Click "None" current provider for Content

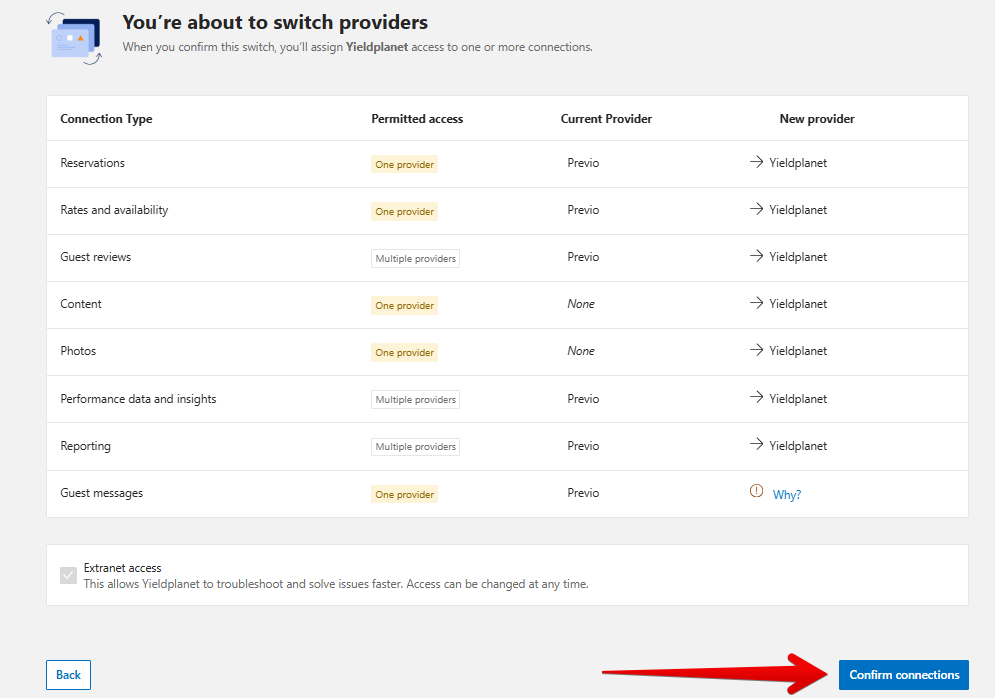(581, 304)
